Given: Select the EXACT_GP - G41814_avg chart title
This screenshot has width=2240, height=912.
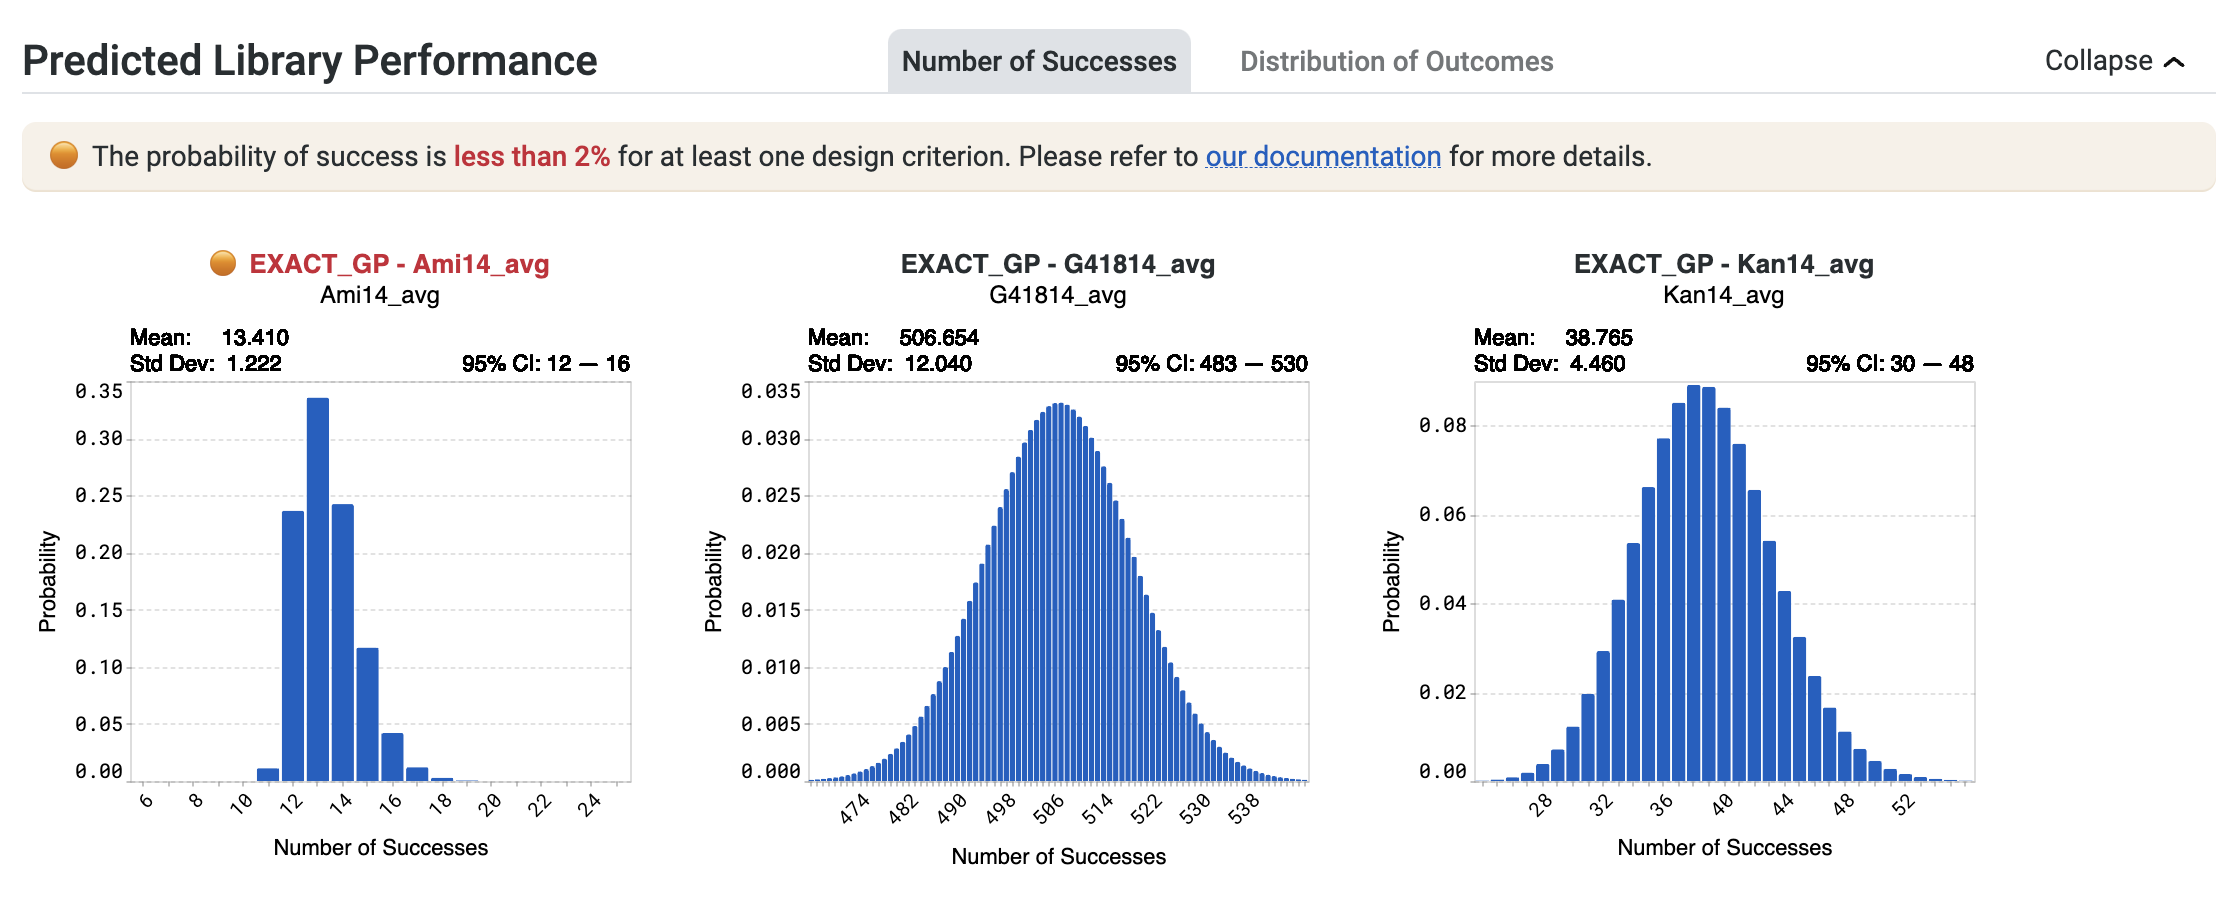Looking at the screenshot, I should point(1058,264).
